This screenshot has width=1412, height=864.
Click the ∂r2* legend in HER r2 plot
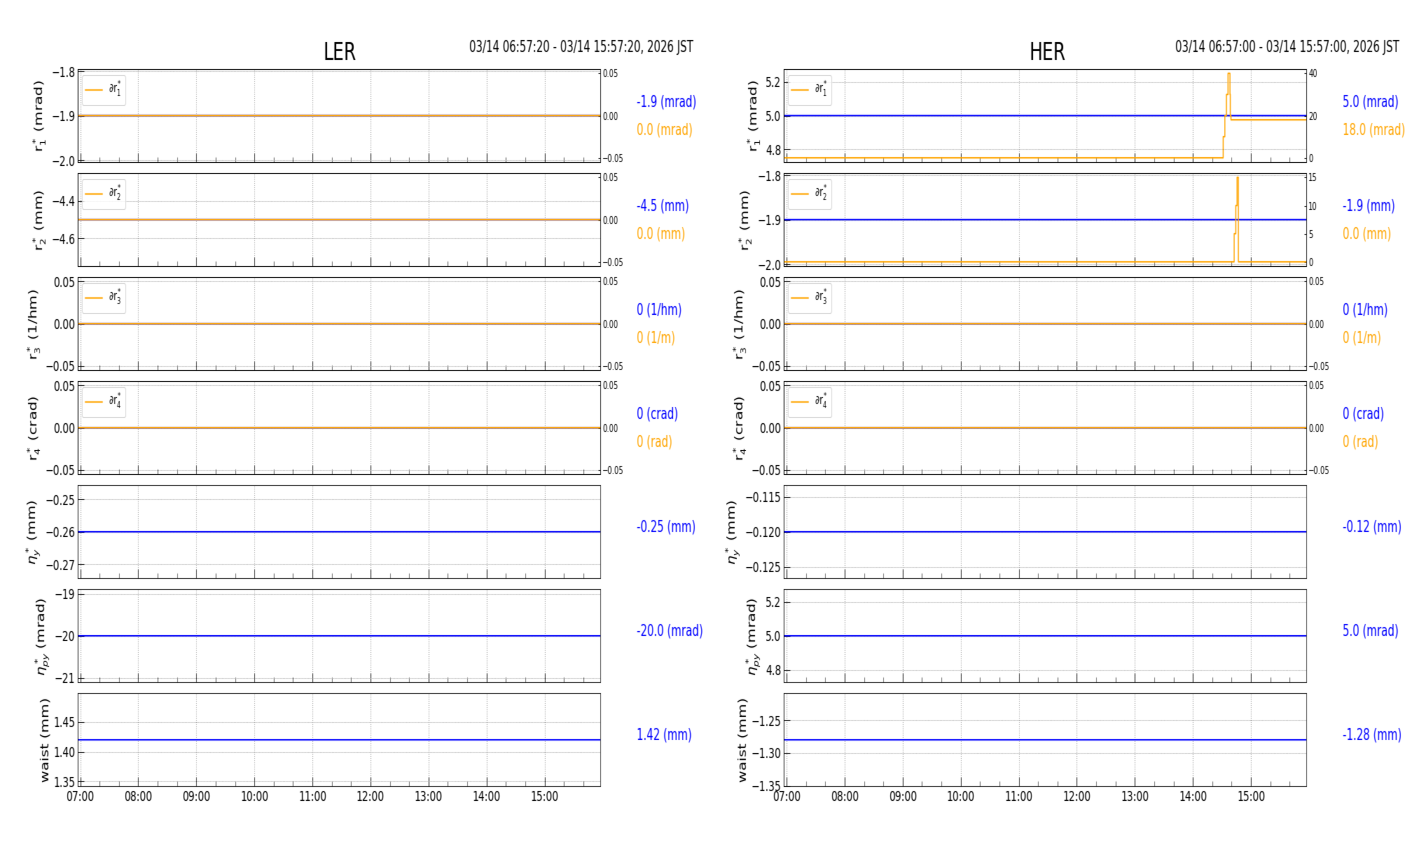click(x=809, y=194)
